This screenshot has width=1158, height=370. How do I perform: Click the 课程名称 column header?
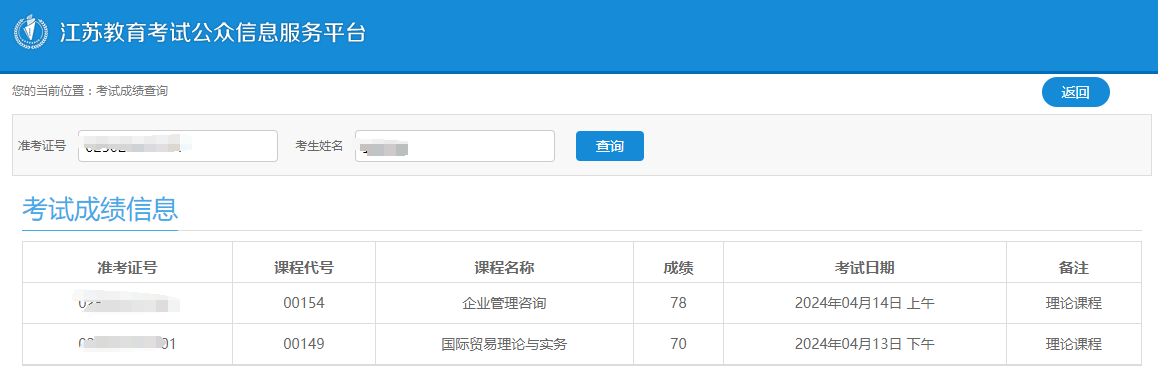[504, 267]
